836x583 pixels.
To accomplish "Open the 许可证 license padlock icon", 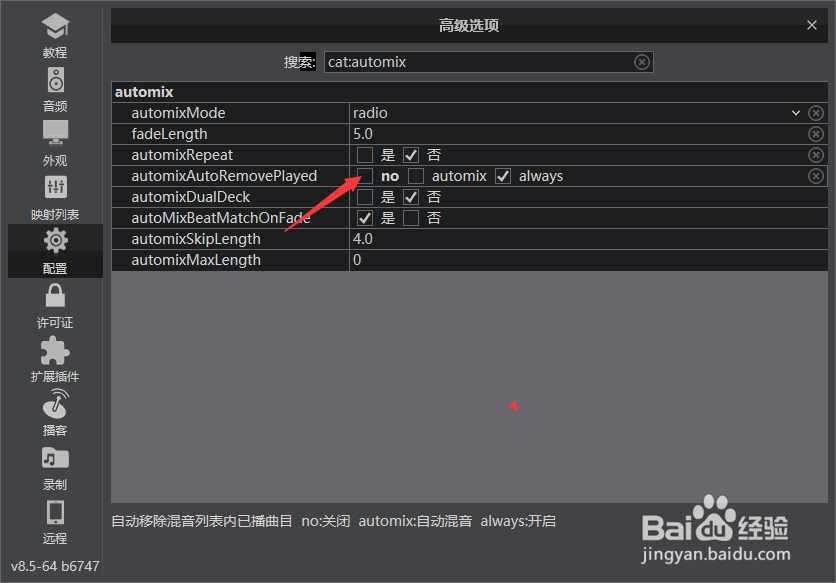I will point(55,295).
